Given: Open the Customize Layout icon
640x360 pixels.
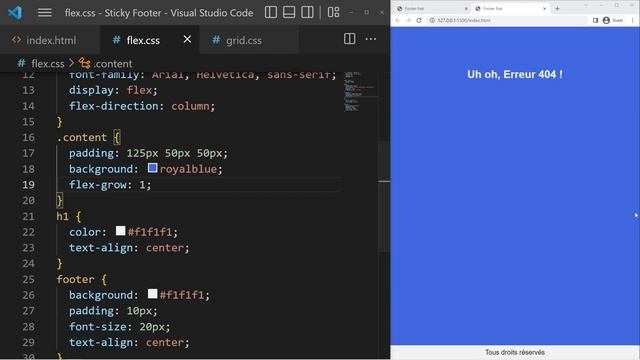Looking at the screenshot, I should [x=333, y=12].
